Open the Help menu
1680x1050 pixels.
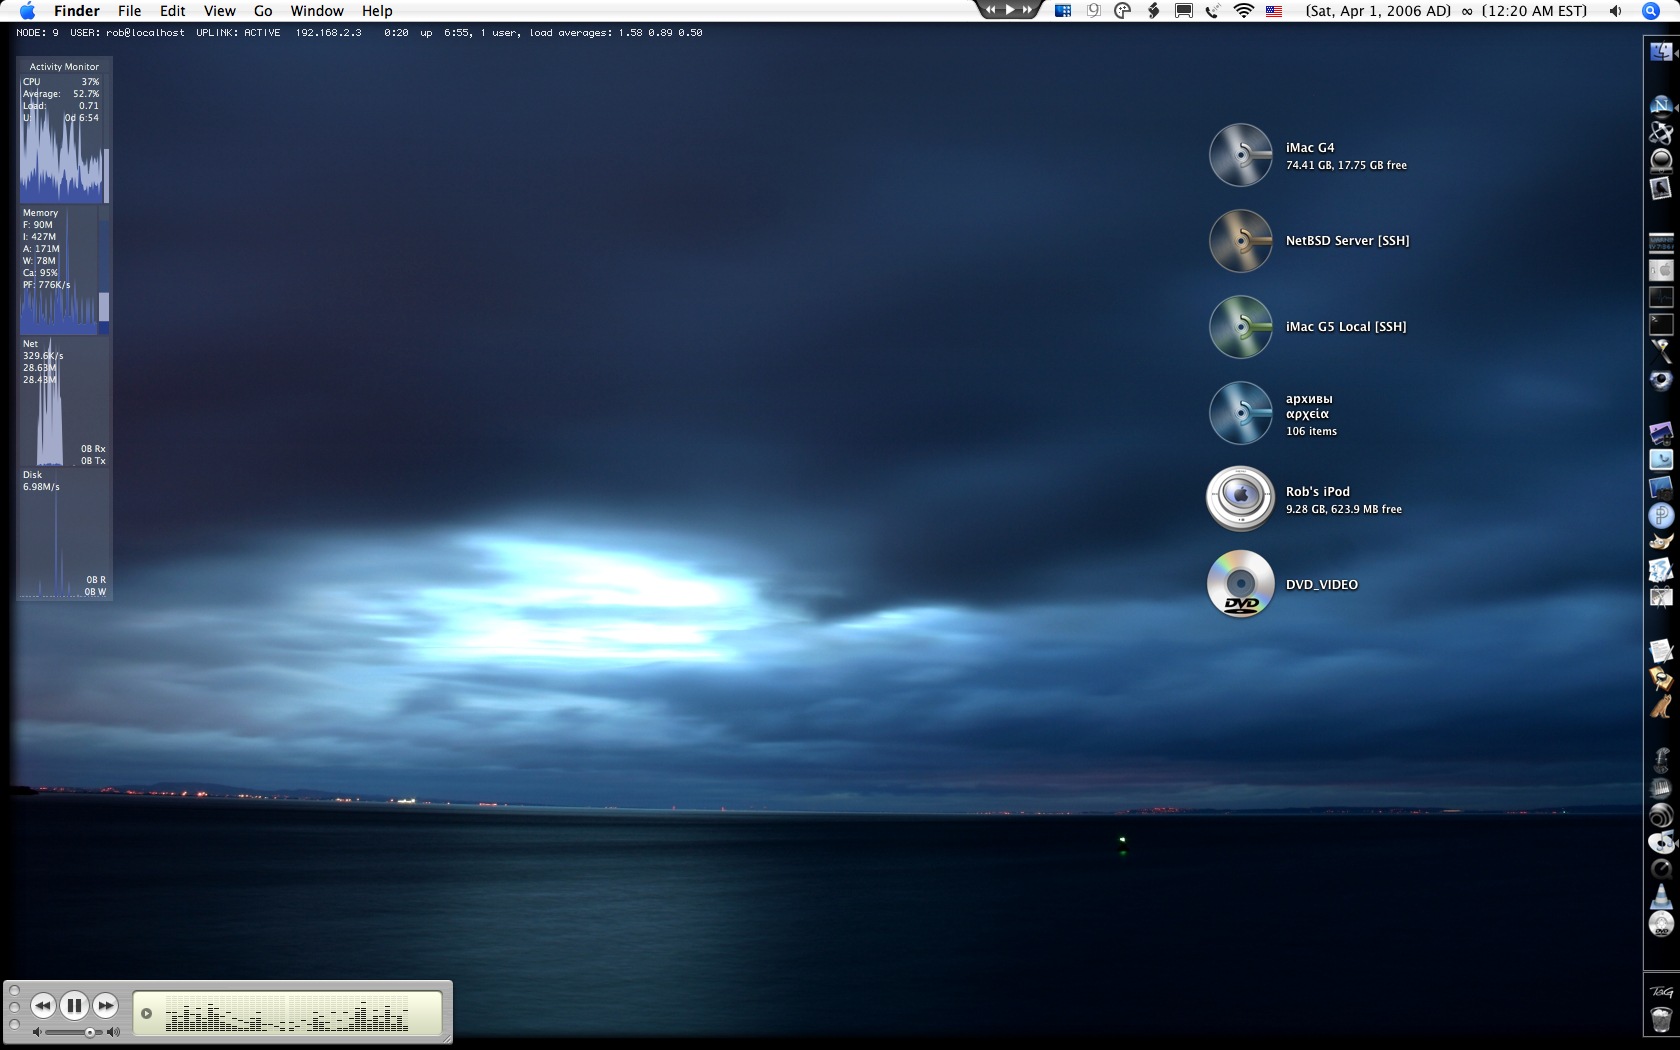point(377,11)
